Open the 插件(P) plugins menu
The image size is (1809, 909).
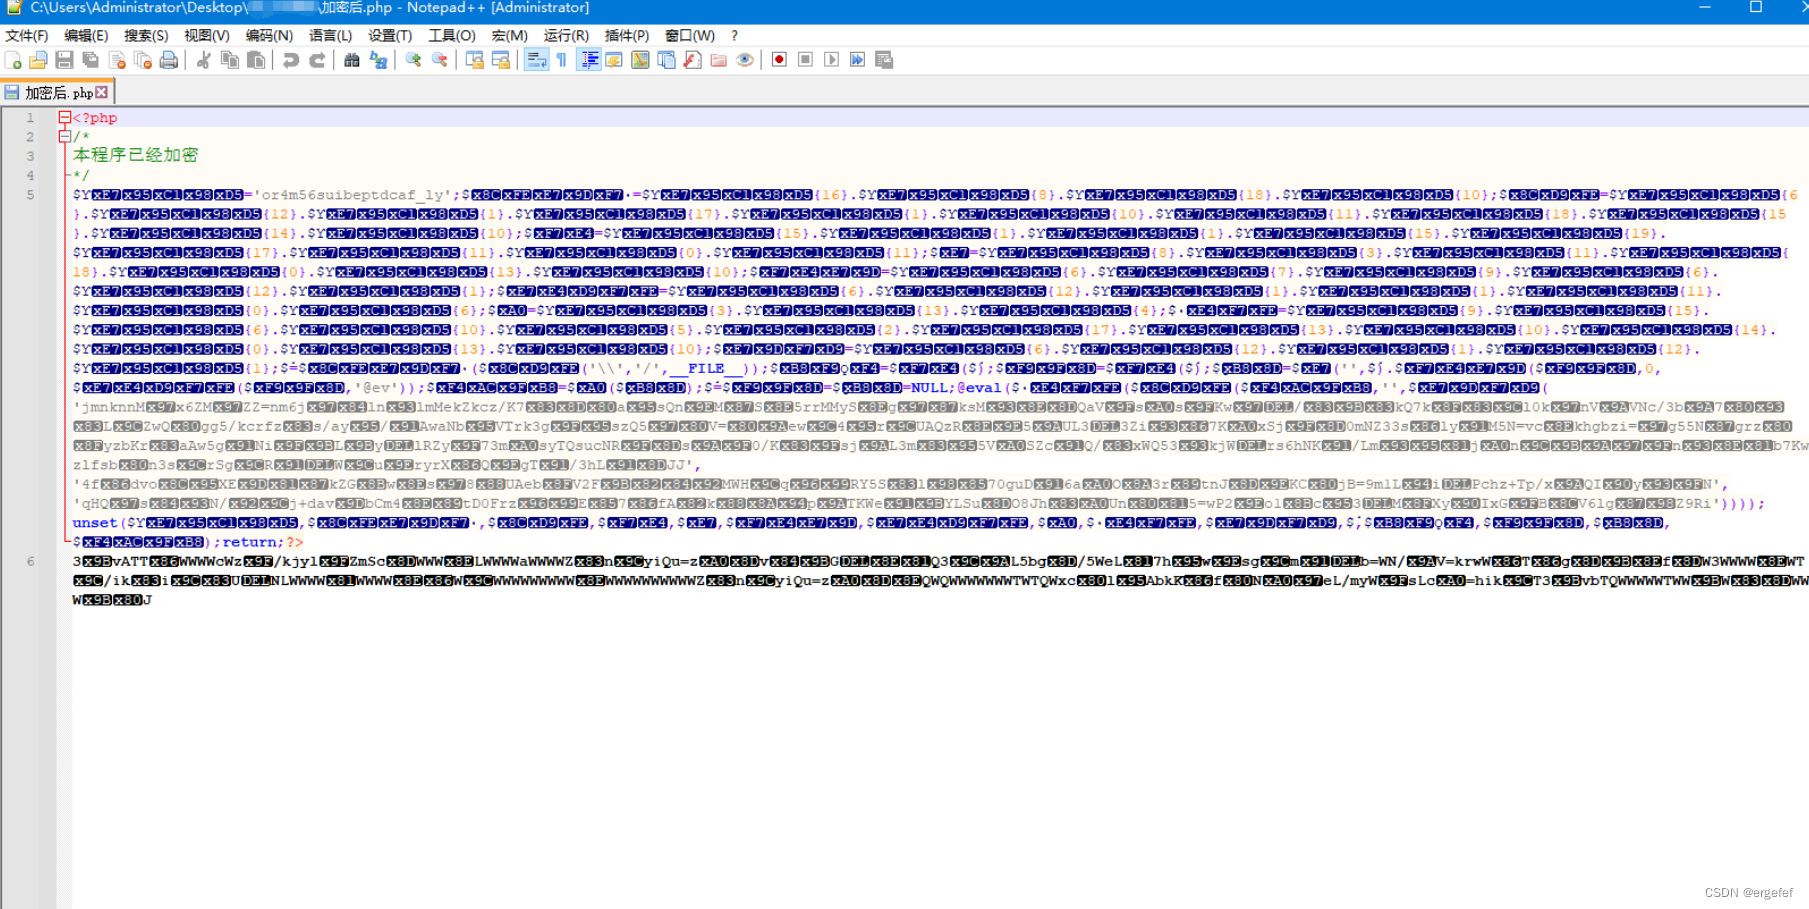pos(626,35)
